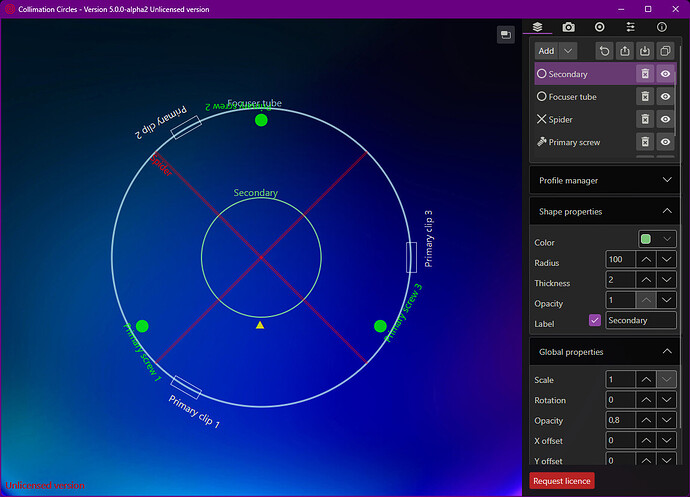Toggle the overlay window icon on canvas
690x497 pixels.
[506, 35]
